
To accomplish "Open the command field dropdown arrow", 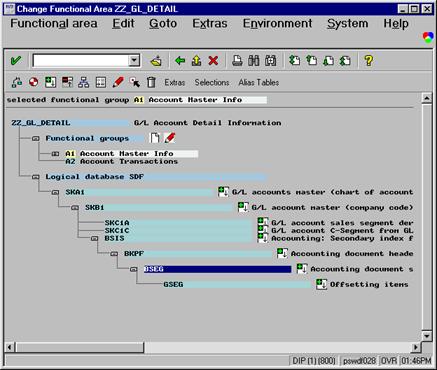I will pos(134,61).
